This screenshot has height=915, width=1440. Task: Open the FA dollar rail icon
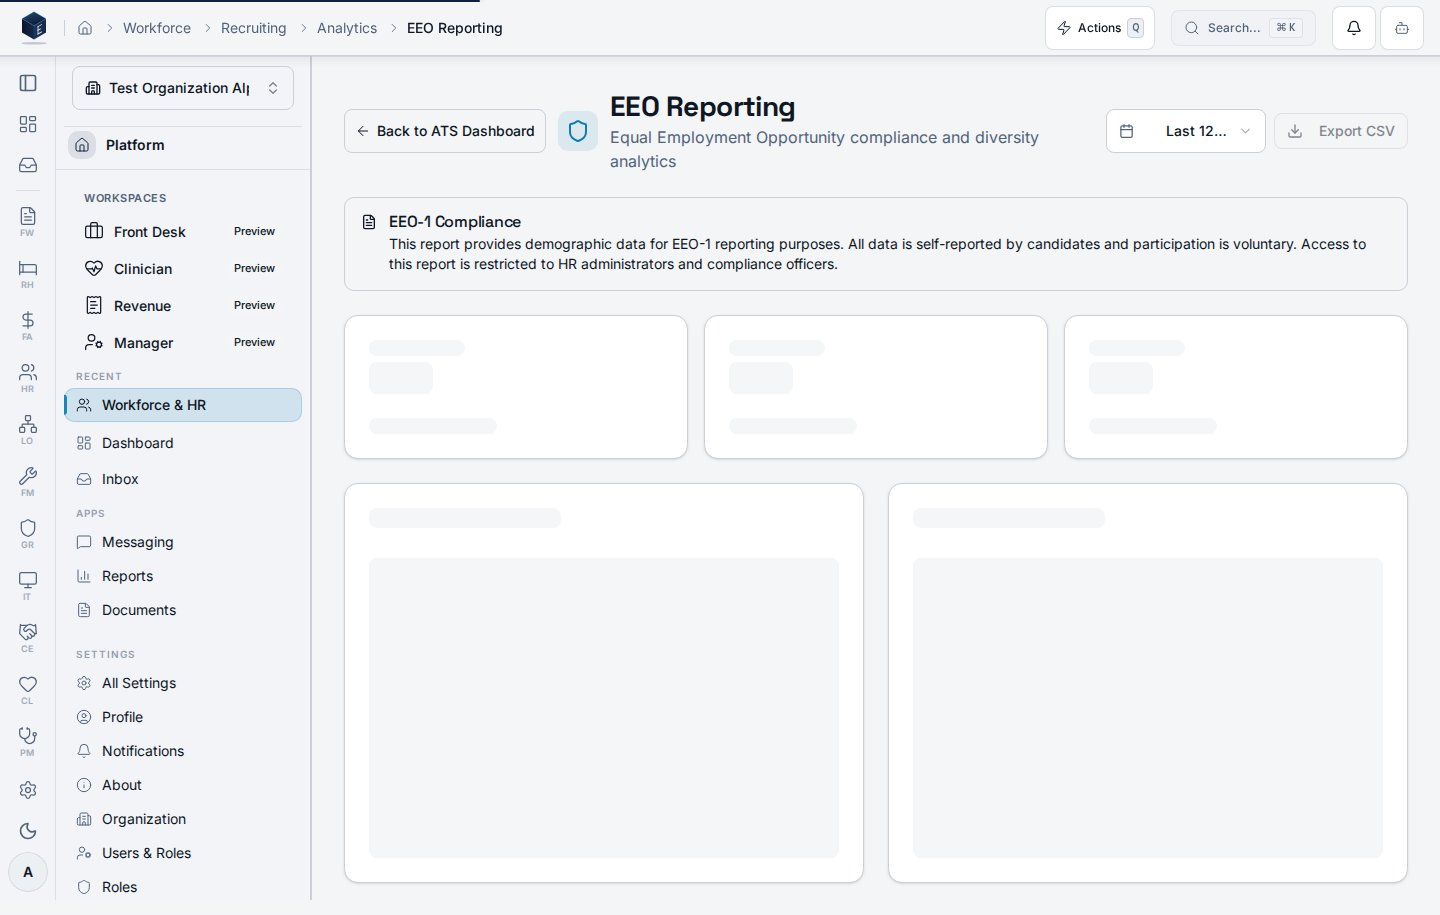pos(28,325)
